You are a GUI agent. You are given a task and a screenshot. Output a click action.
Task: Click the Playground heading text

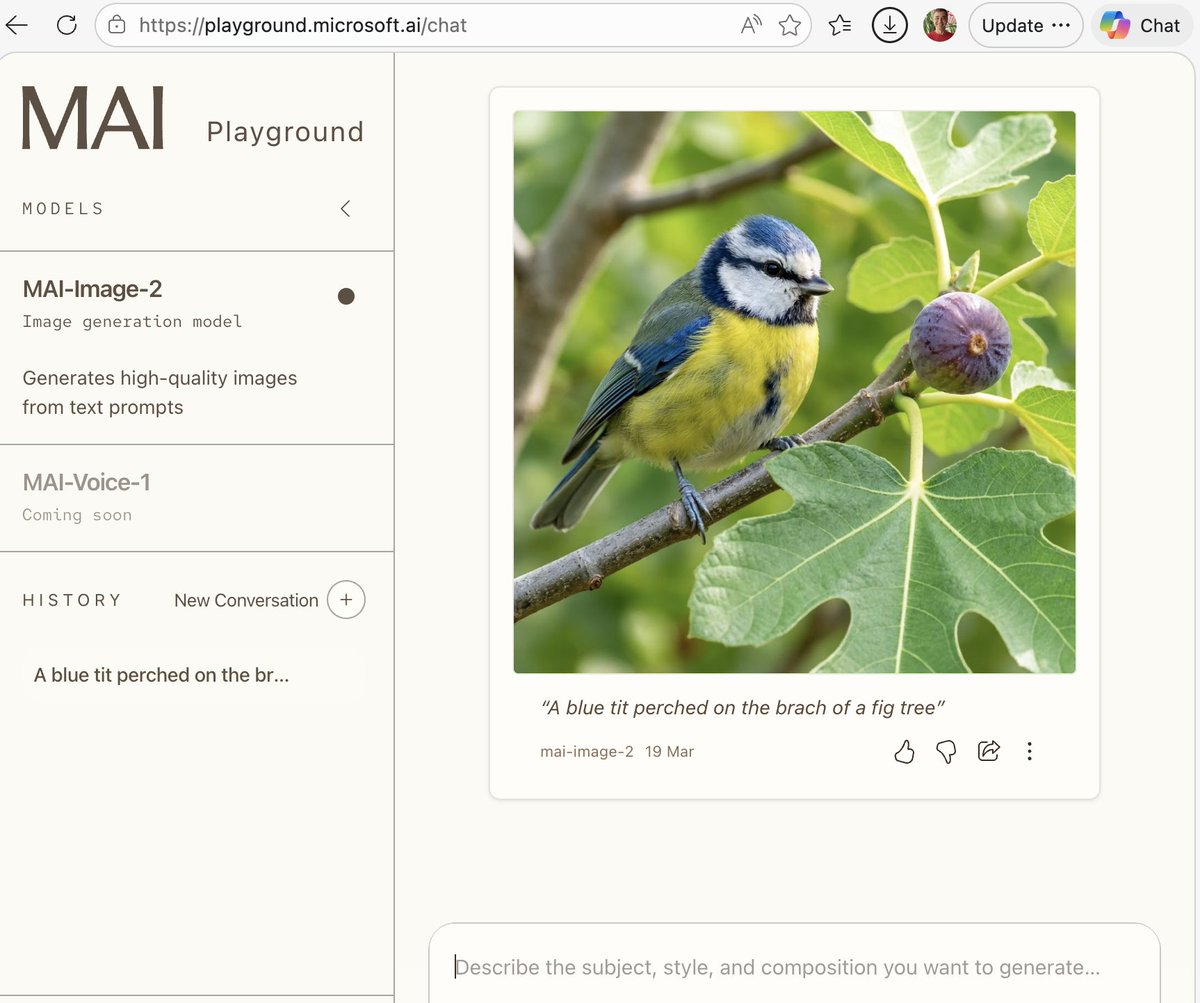285,131
